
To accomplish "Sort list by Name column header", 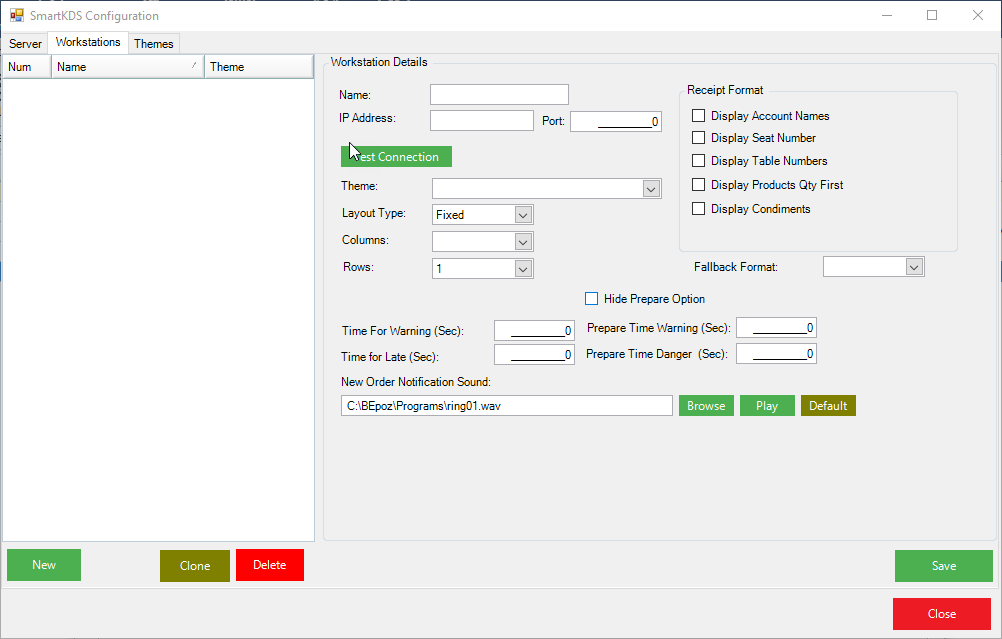I will [x=128, y=66].
